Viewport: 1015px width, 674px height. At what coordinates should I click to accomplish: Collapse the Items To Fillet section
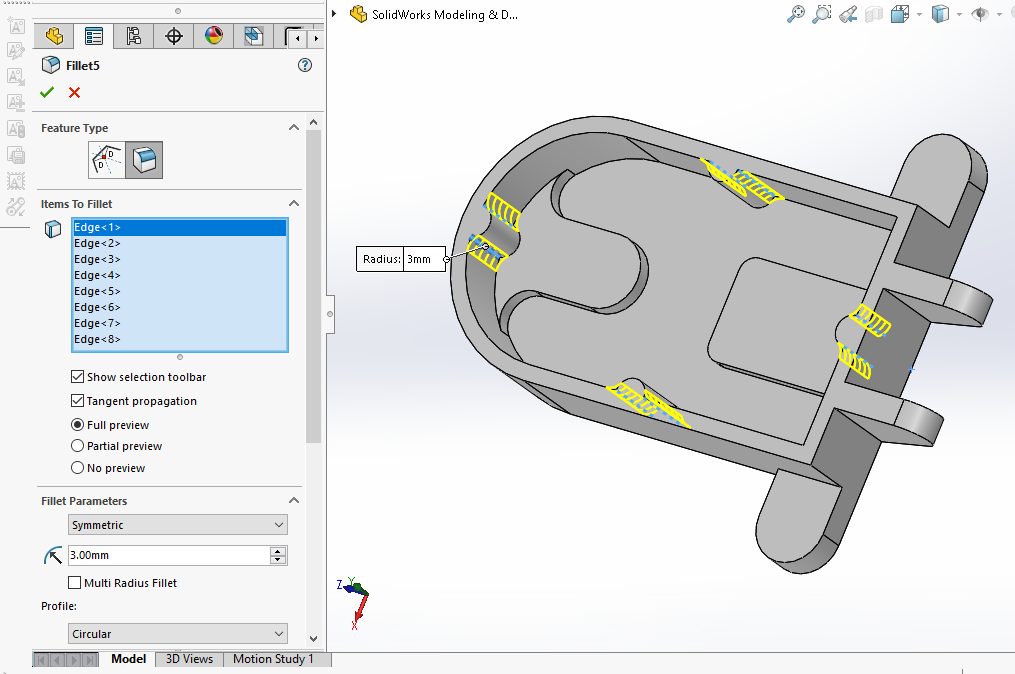tap(294, 204)
